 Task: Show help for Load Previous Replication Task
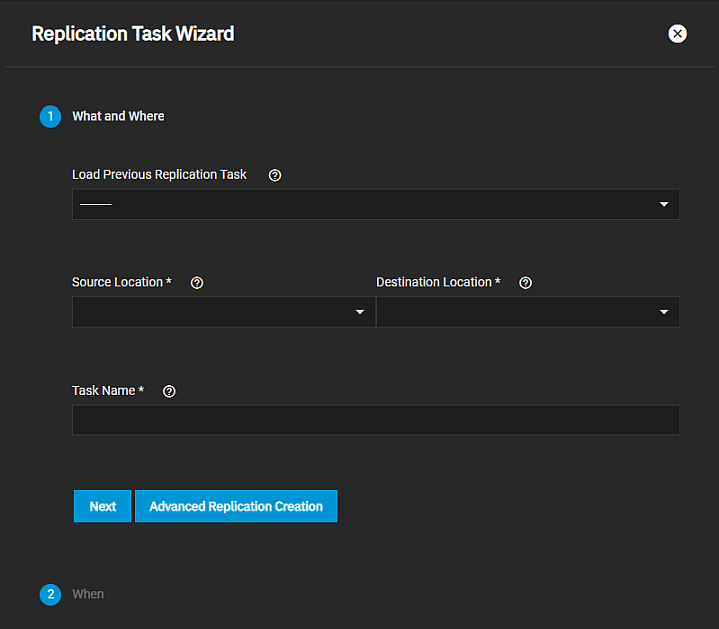[275, 175]
